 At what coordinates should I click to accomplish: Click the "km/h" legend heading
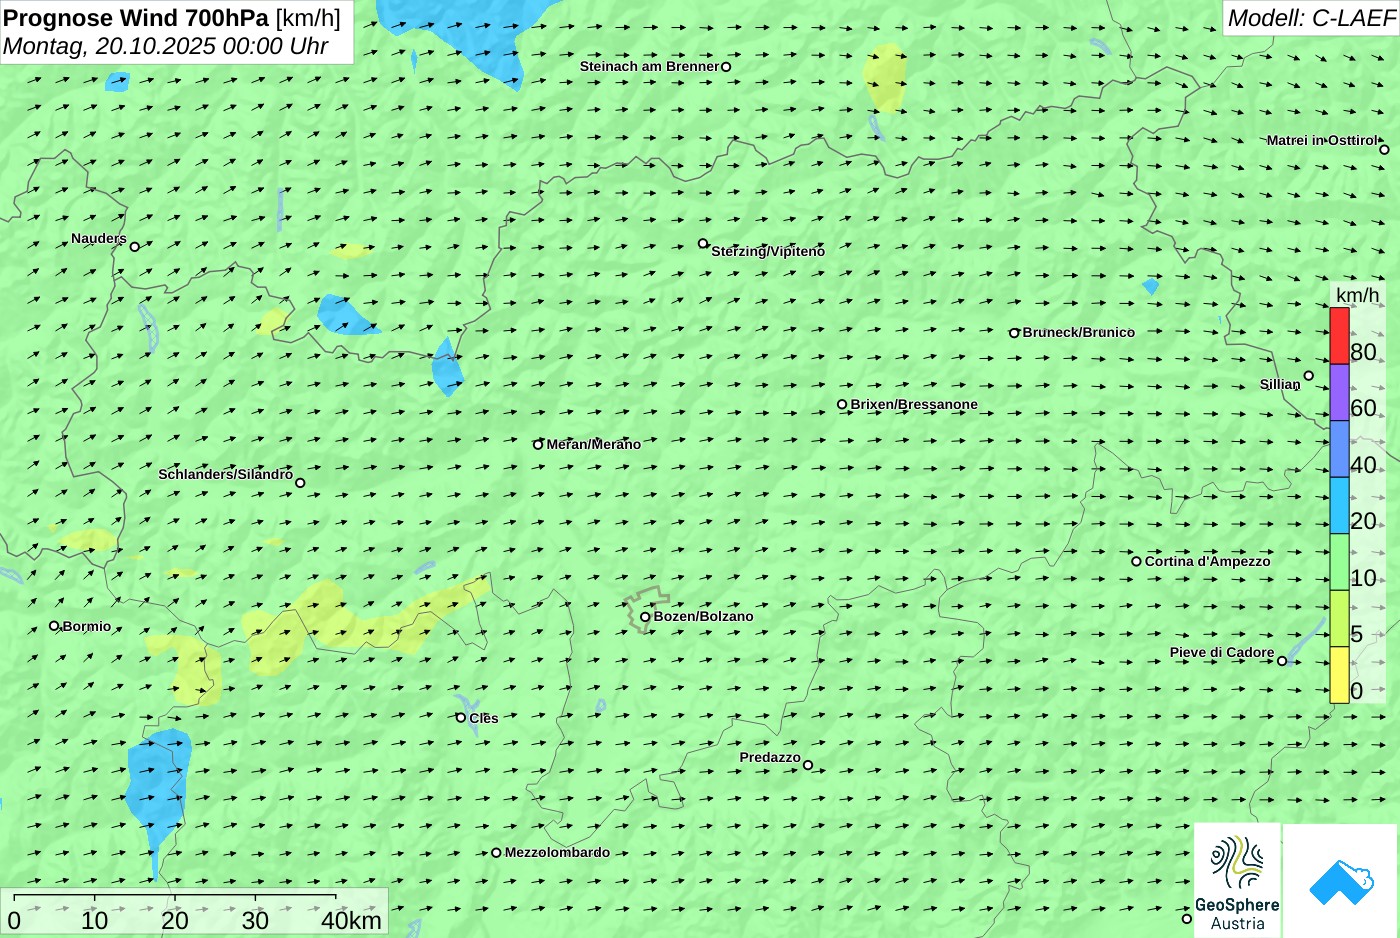click(1357, 295)
